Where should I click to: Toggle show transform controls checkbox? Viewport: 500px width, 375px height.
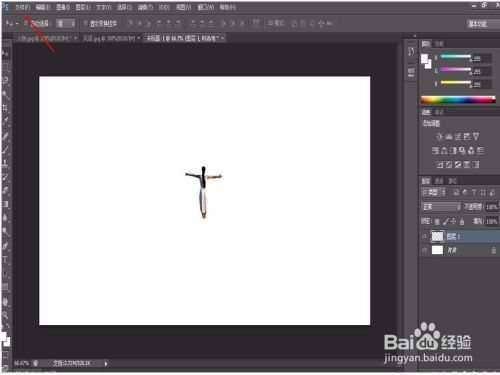click(x=86, y=23)
